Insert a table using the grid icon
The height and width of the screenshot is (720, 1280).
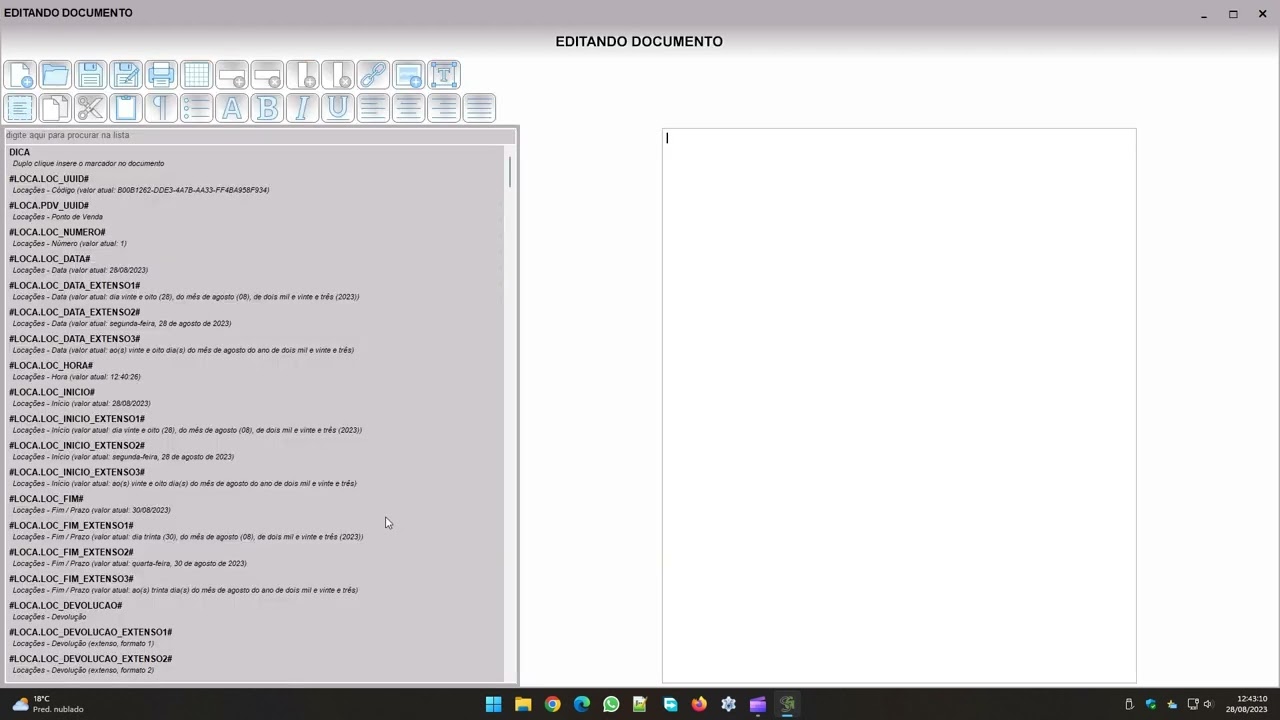click(x=197, y=75)
